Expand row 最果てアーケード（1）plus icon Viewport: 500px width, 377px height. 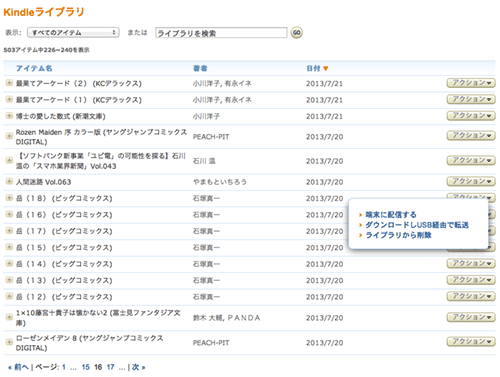9,99
